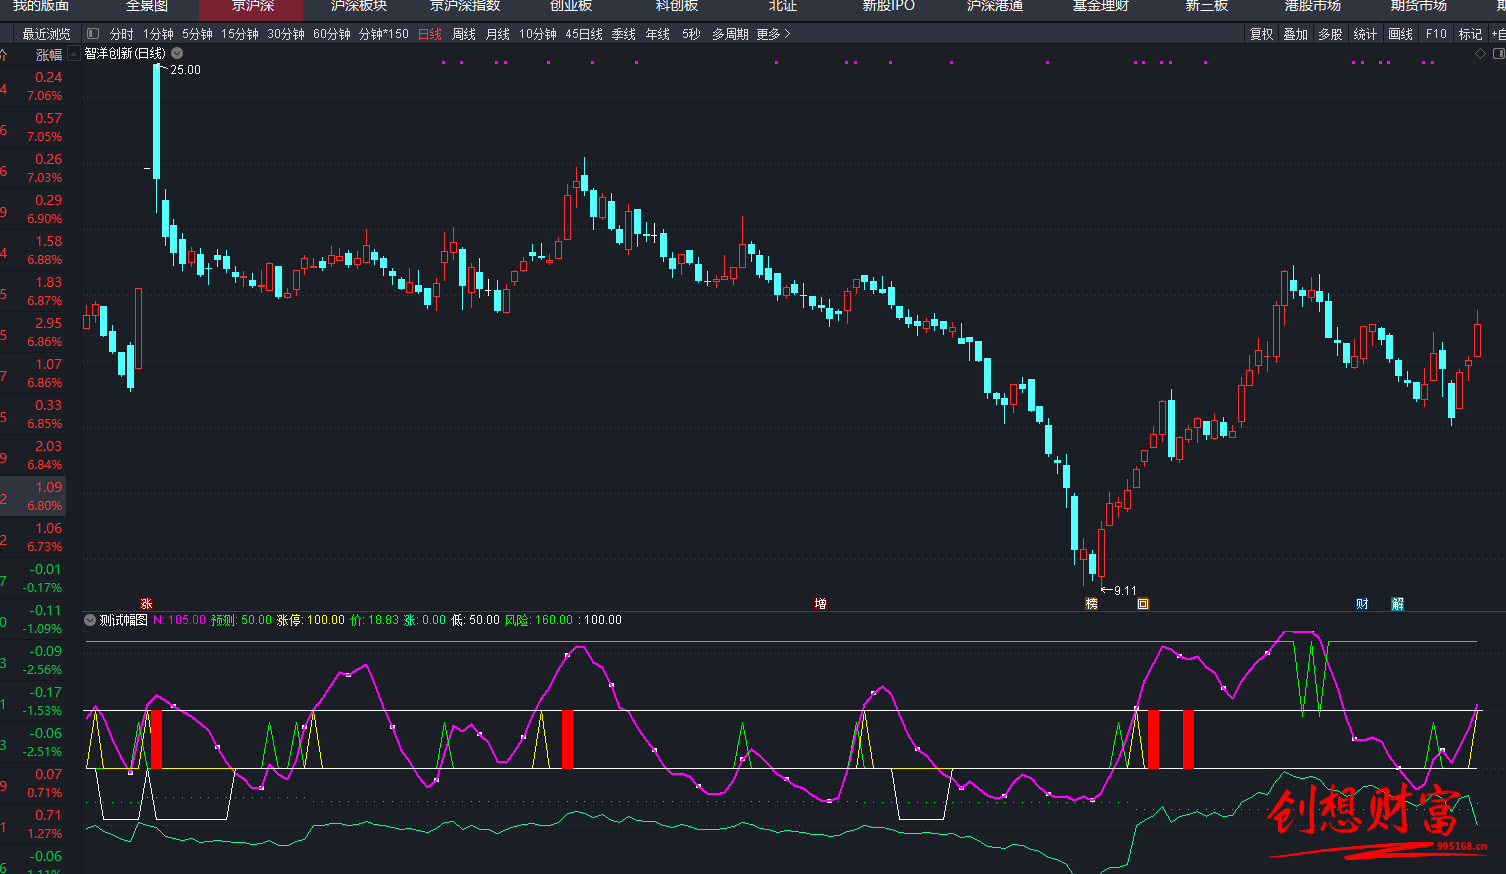Viewport: 1506px width, 874px height.
Task: Select 年线 period
Action: [x=658, y=34]
